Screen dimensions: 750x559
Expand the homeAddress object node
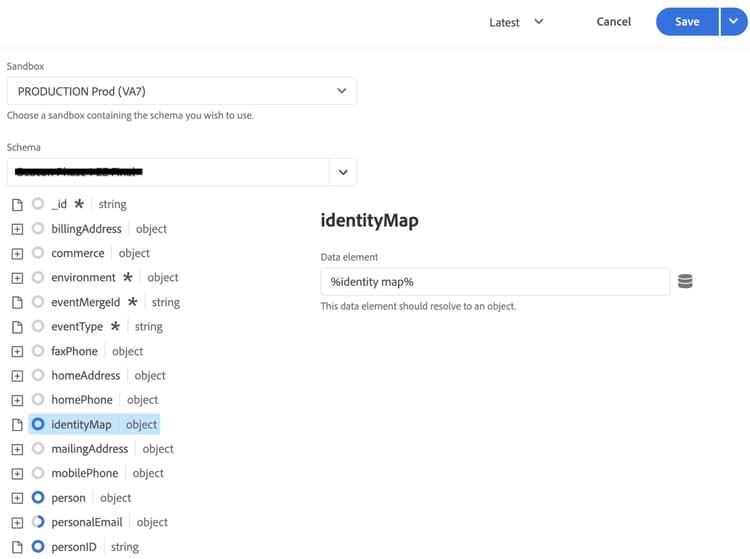[x=17, y=376]
